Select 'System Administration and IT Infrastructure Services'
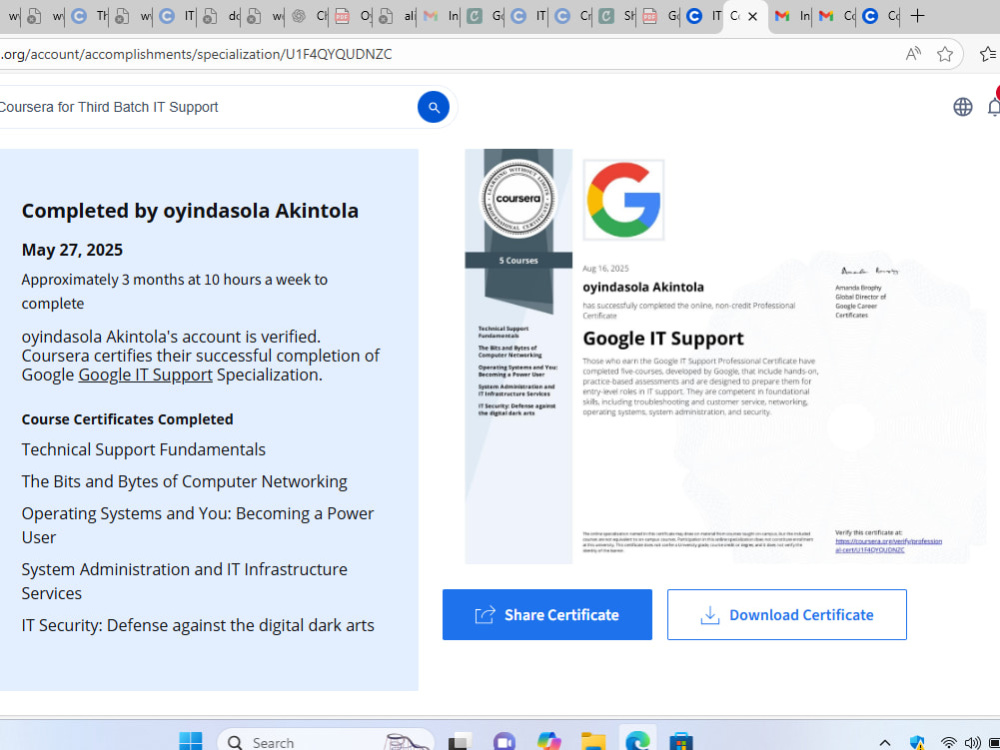Viewport: 1000px width, 750px height. pyautogui.click(x=184, y=581)
